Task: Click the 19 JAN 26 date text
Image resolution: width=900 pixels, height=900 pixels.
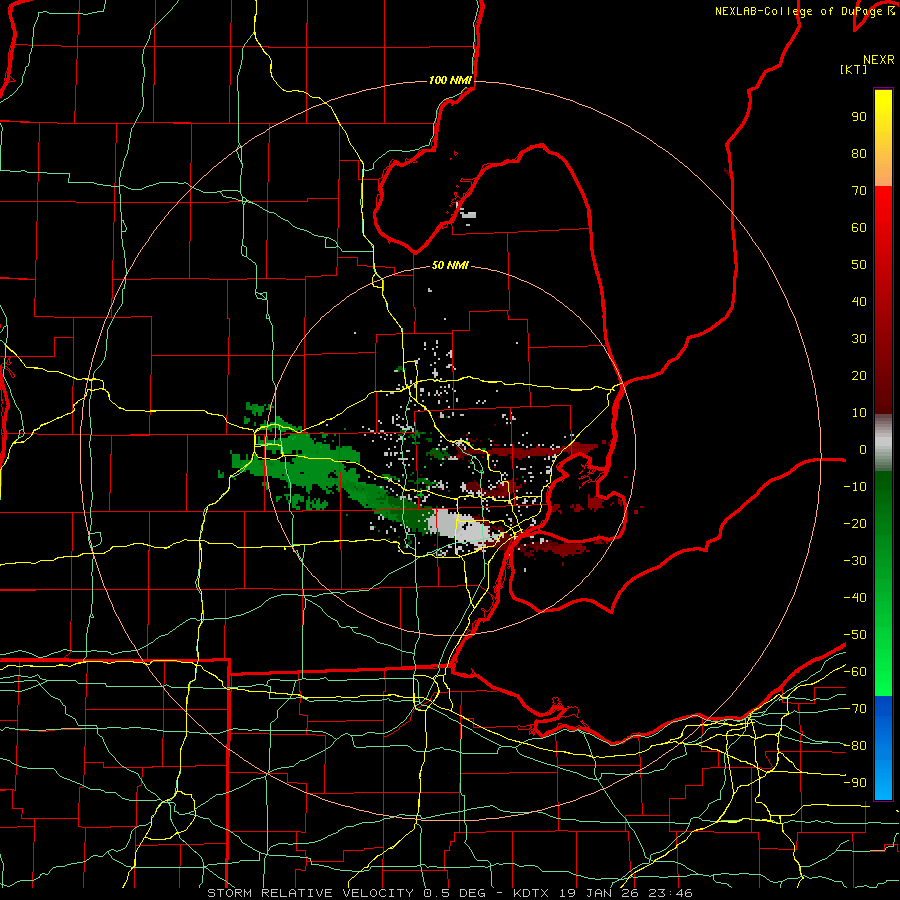Action: (597, 893)
